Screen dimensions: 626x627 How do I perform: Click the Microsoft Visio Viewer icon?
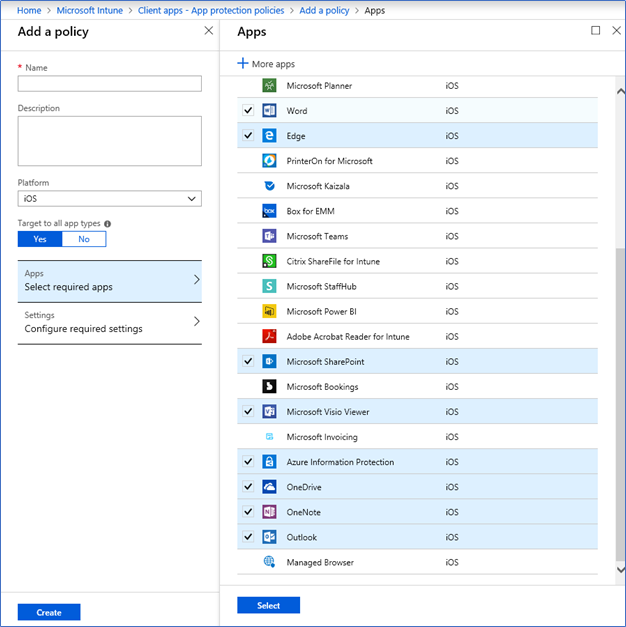click(x=269, y=411)
